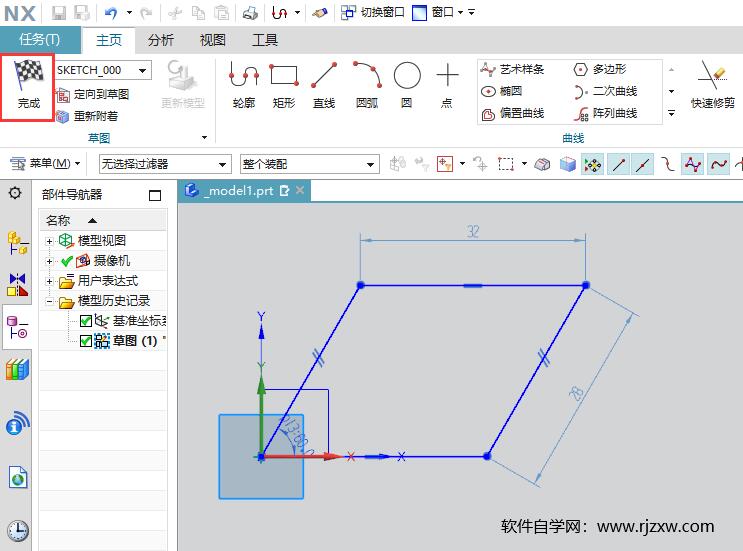Click the Finish sketch checkered flag

pyautogui.click(x=28, y=86)
